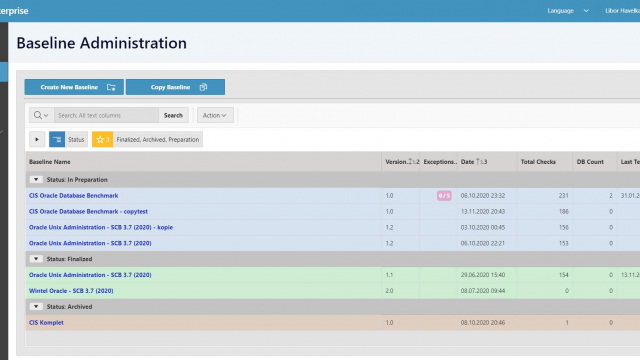
Task: Focus the Search: All text columns field
Action: pos(106,116)
